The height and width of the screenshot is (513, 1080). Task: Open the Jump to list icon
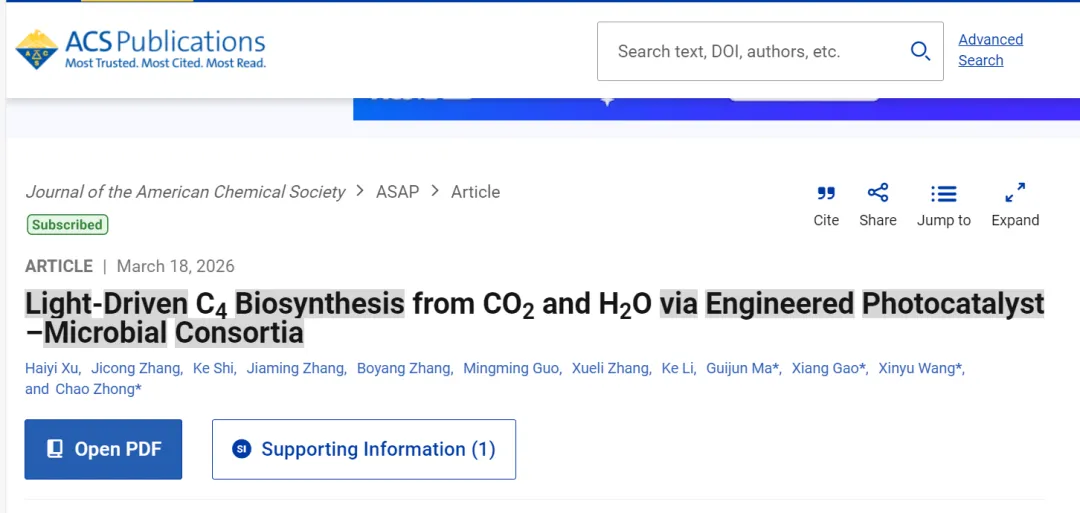coord(943,194)
